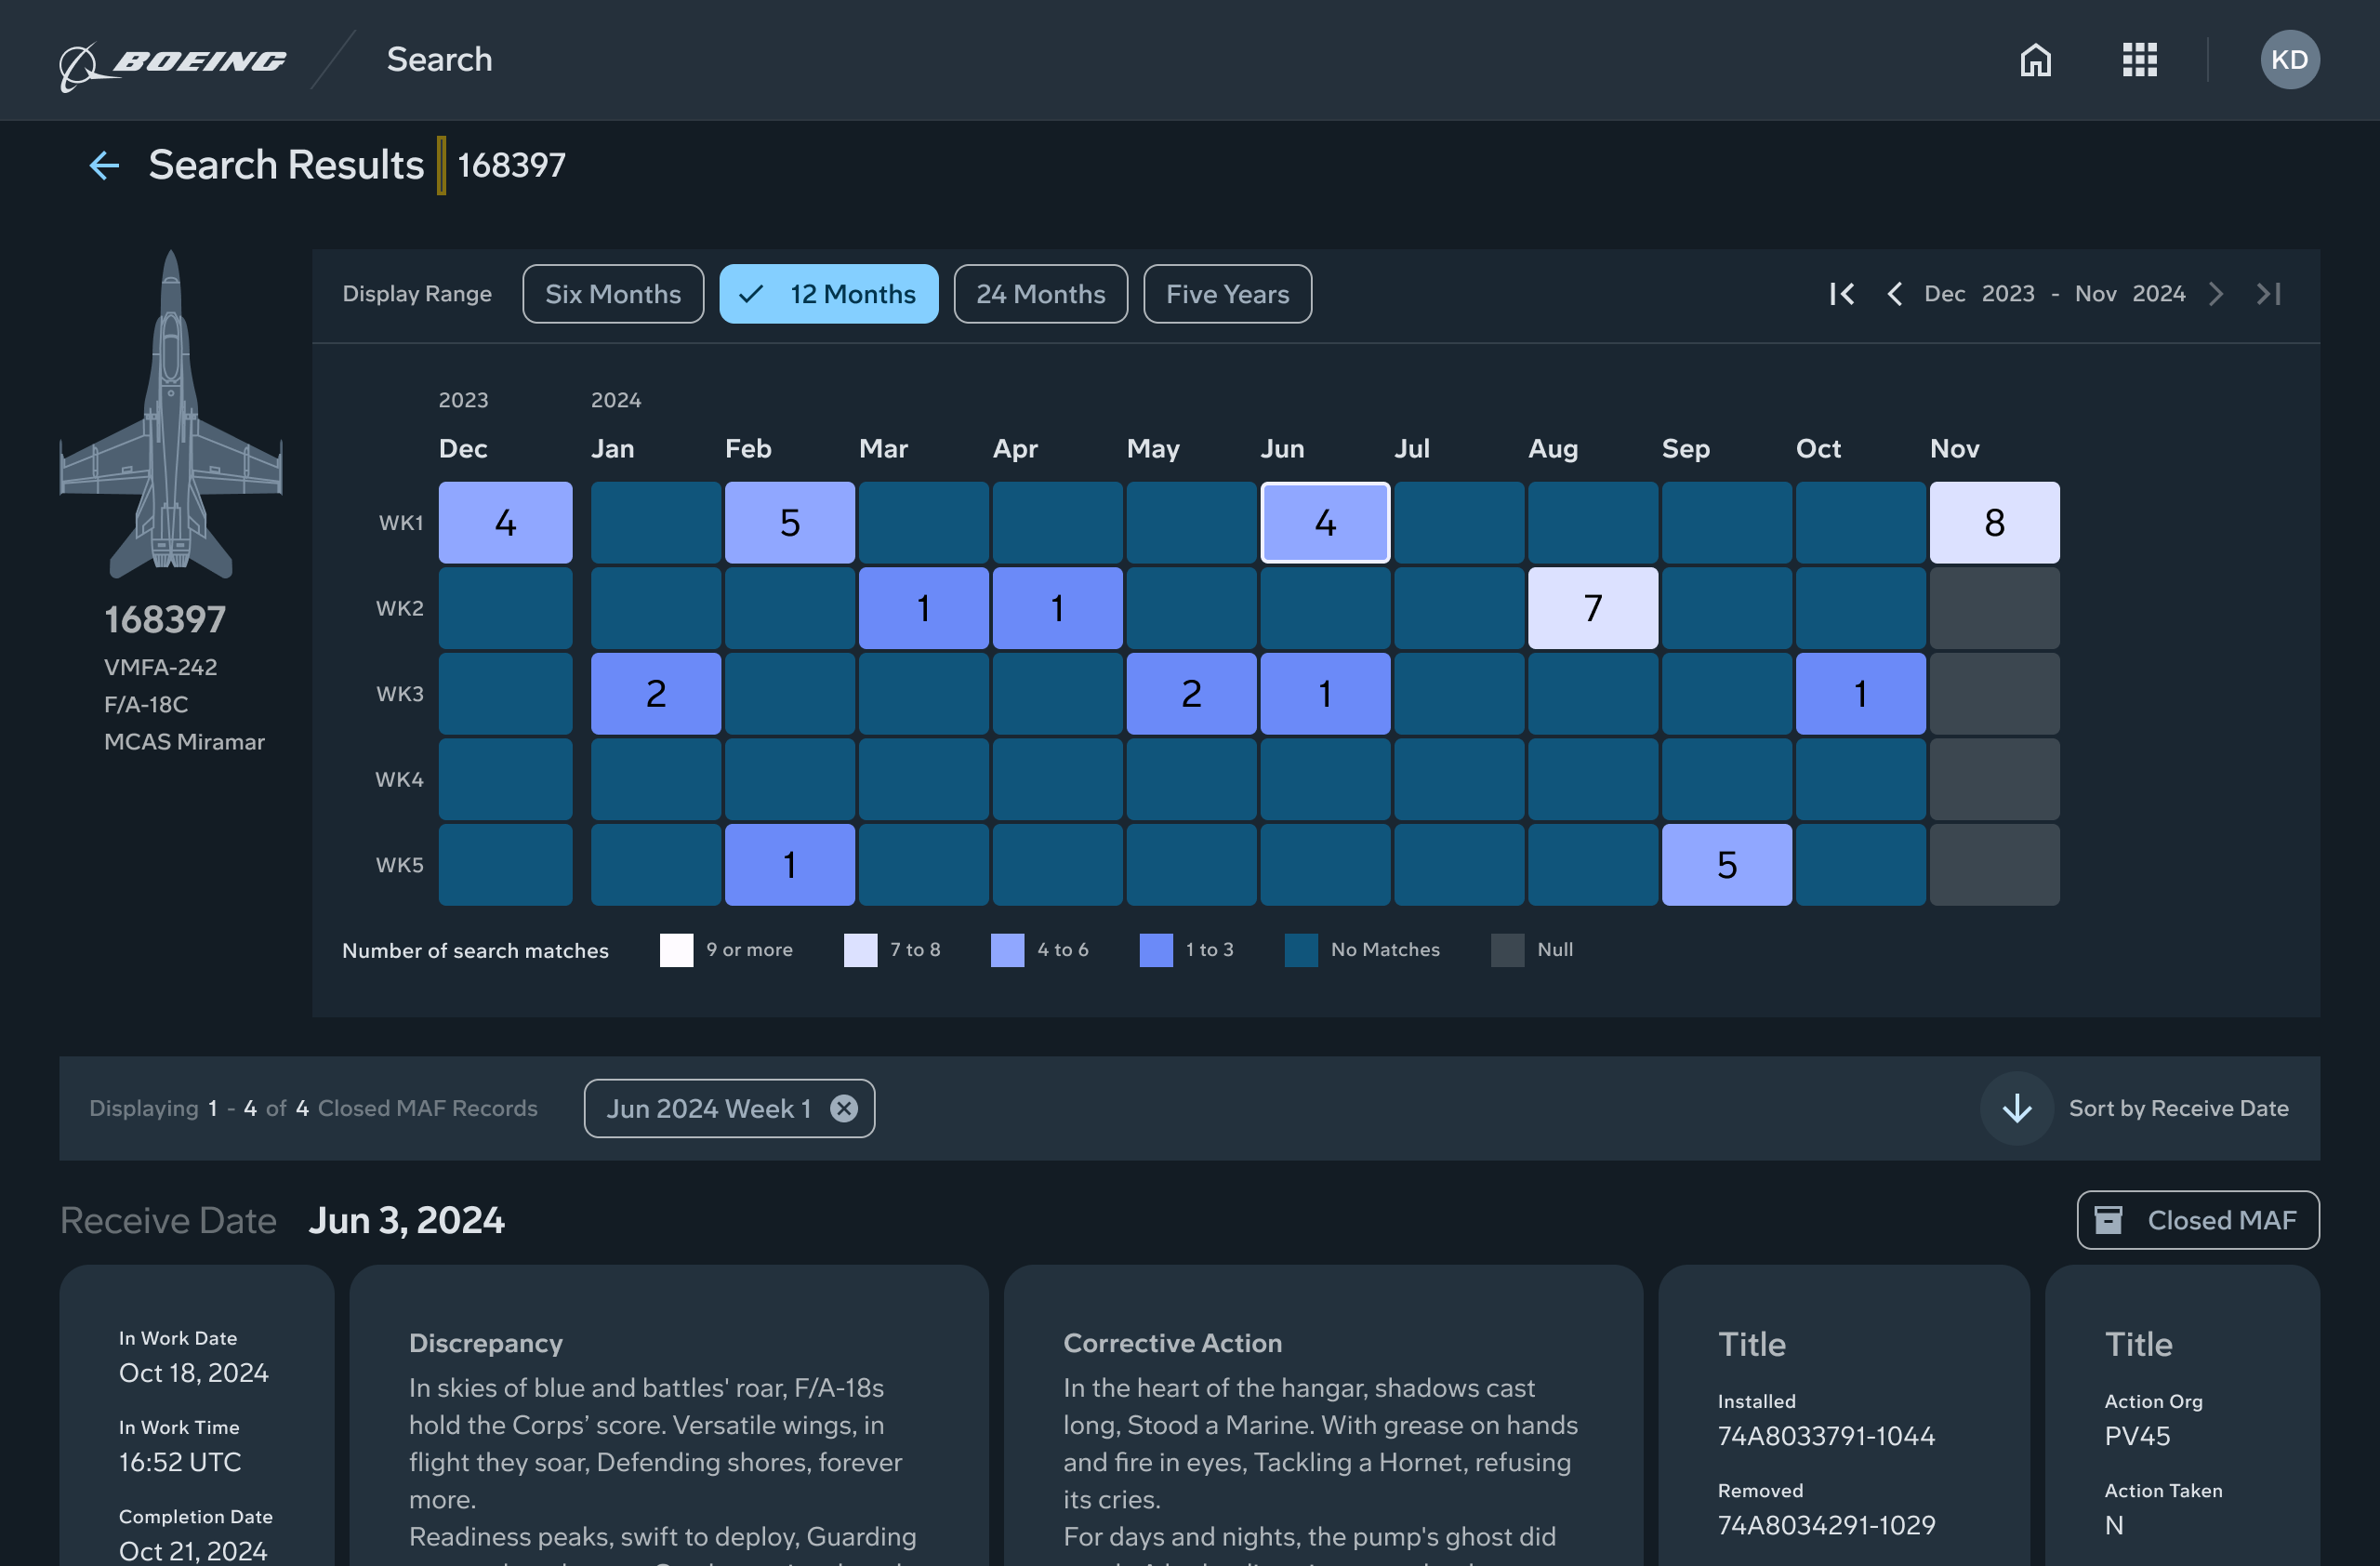Open the apps grid menu
Viewport: 2380px width, 1566px height.
coord(2140,60)
